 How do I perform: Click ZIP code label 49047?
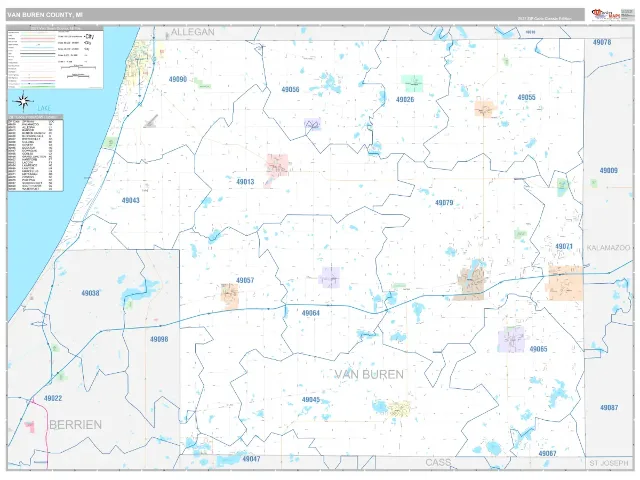click(251, 459)
